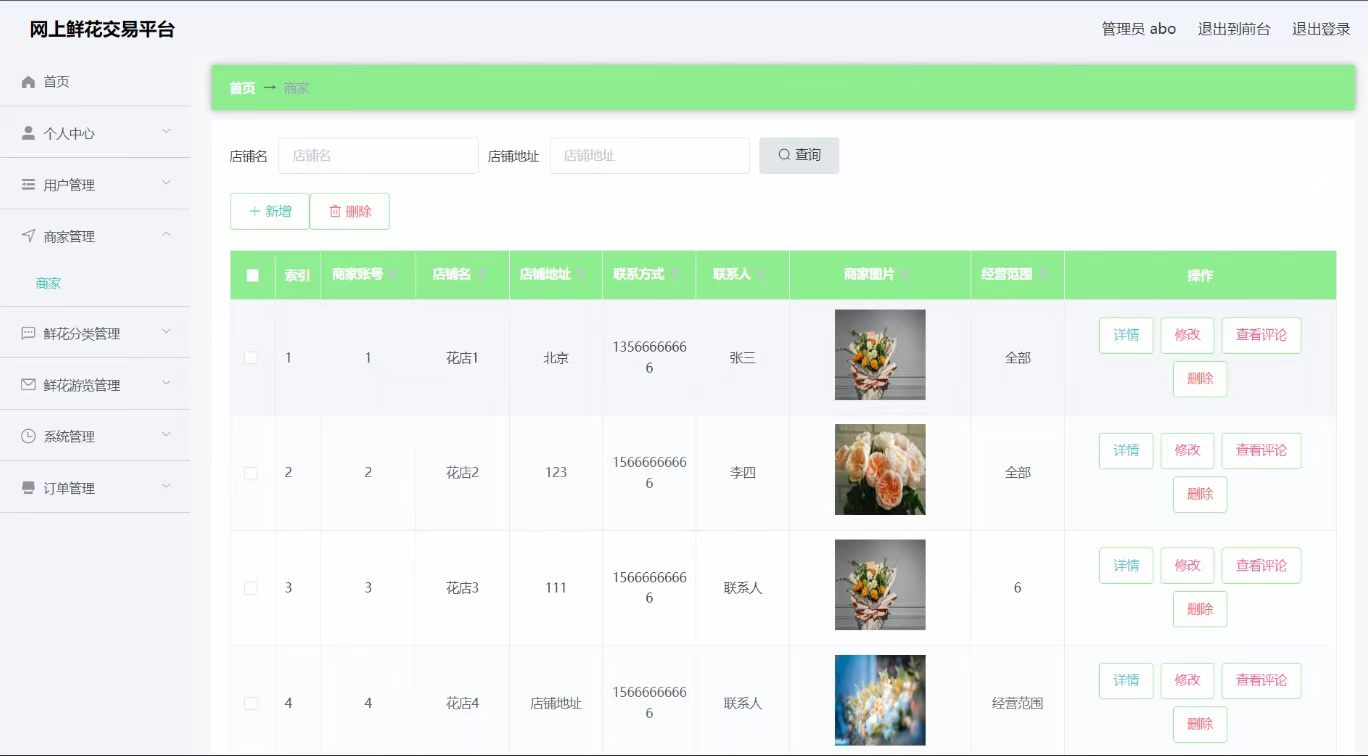Collapse 商家管理 using its chevron
Screen dimensions: 1368x756
tap(167, 235)
